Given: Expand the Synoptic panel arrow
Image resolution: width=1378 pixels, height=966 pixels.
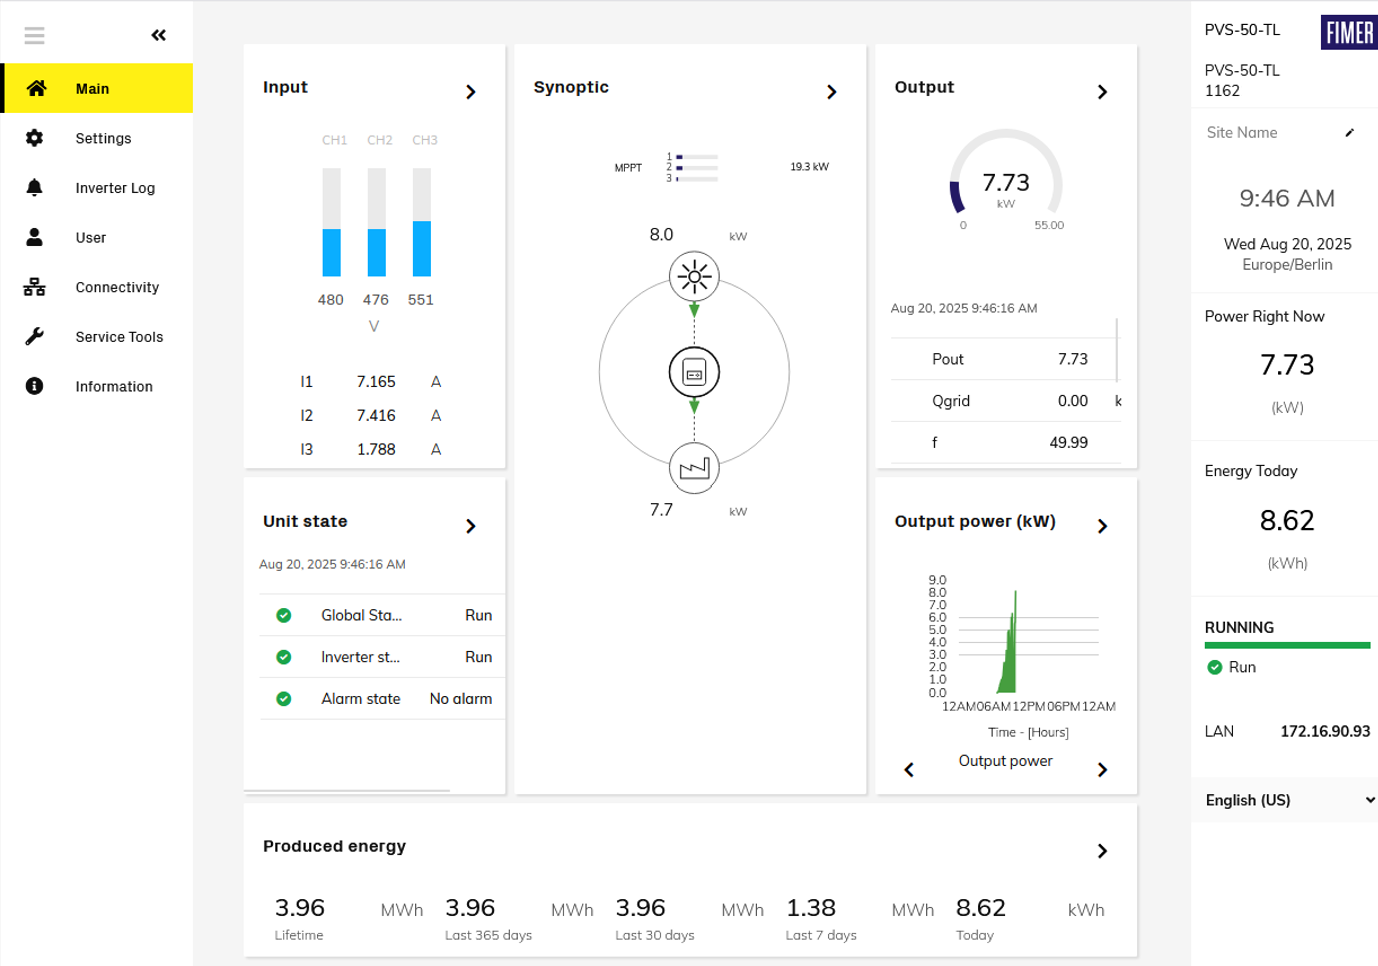Looking at the screenshot, I should [x=831, y=92].
